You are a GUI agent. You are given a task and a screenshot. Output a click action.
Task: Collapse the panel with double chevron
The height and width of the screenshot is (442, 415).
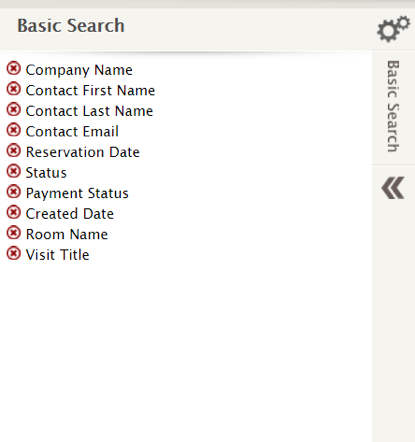[x=393, y=188]
